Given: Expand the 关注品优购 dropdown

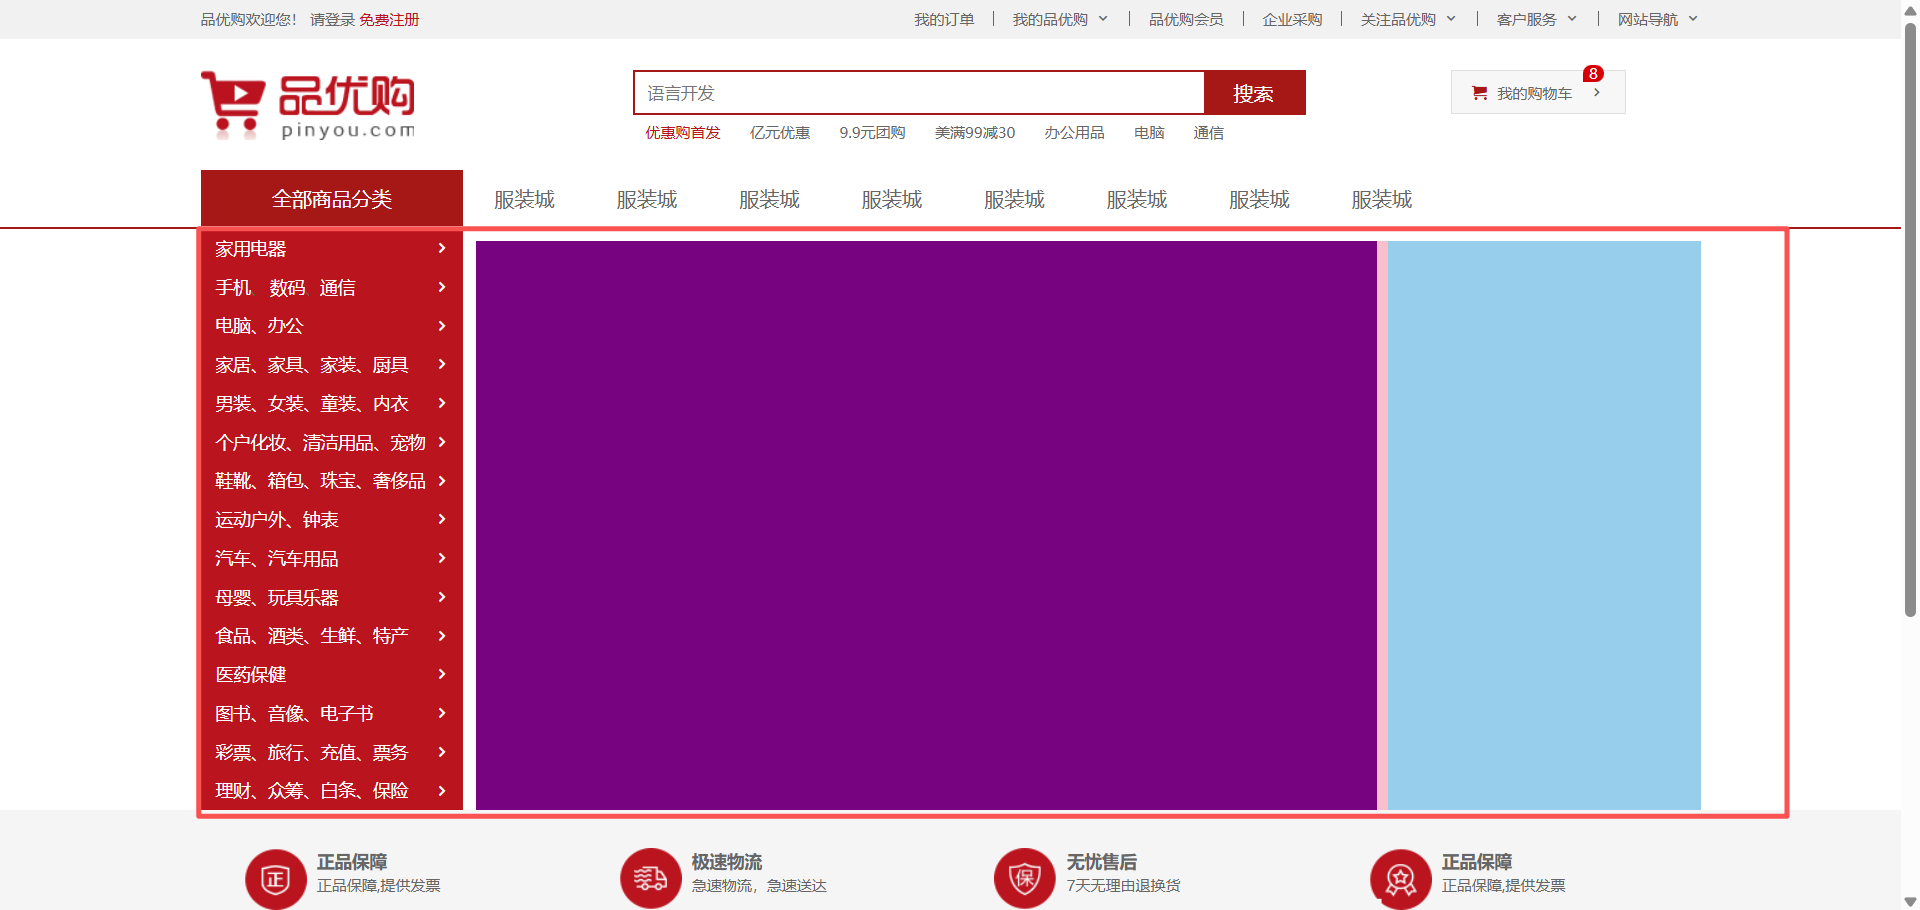Looking at the screenshot, I should [x=1408, y=19].
